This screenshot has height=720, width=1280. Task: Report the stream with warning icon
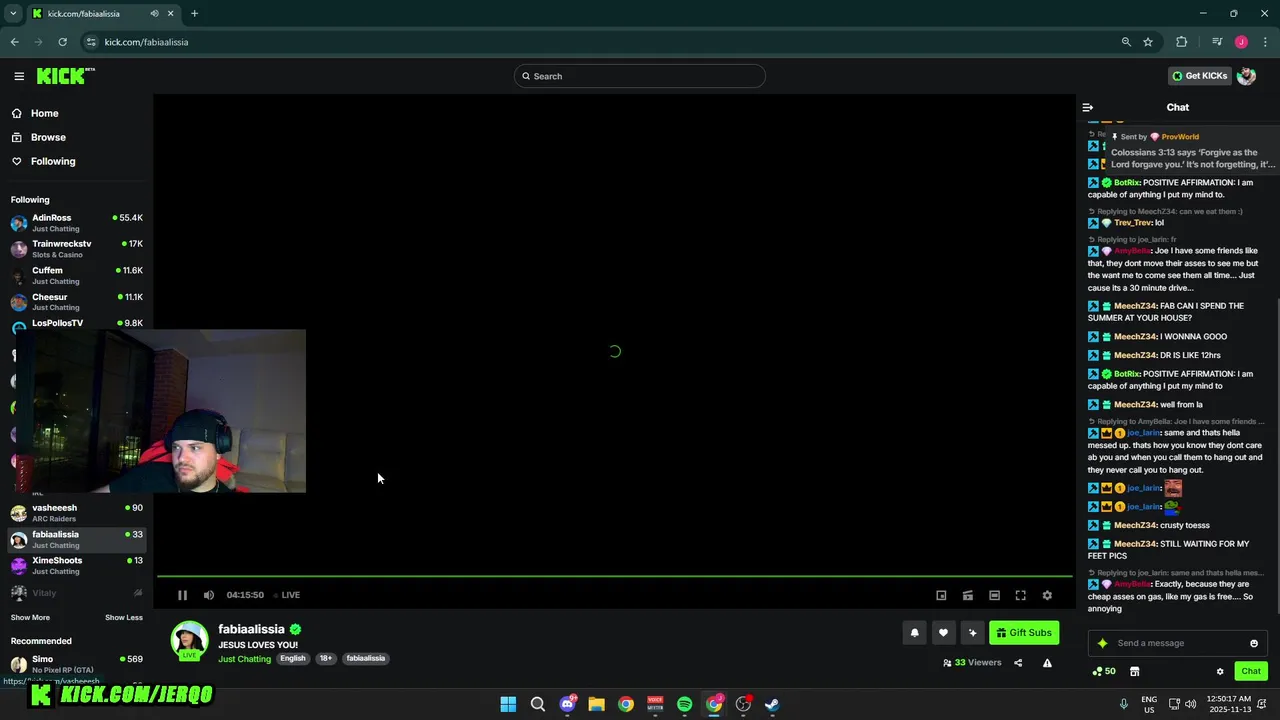click(1047, 662)
